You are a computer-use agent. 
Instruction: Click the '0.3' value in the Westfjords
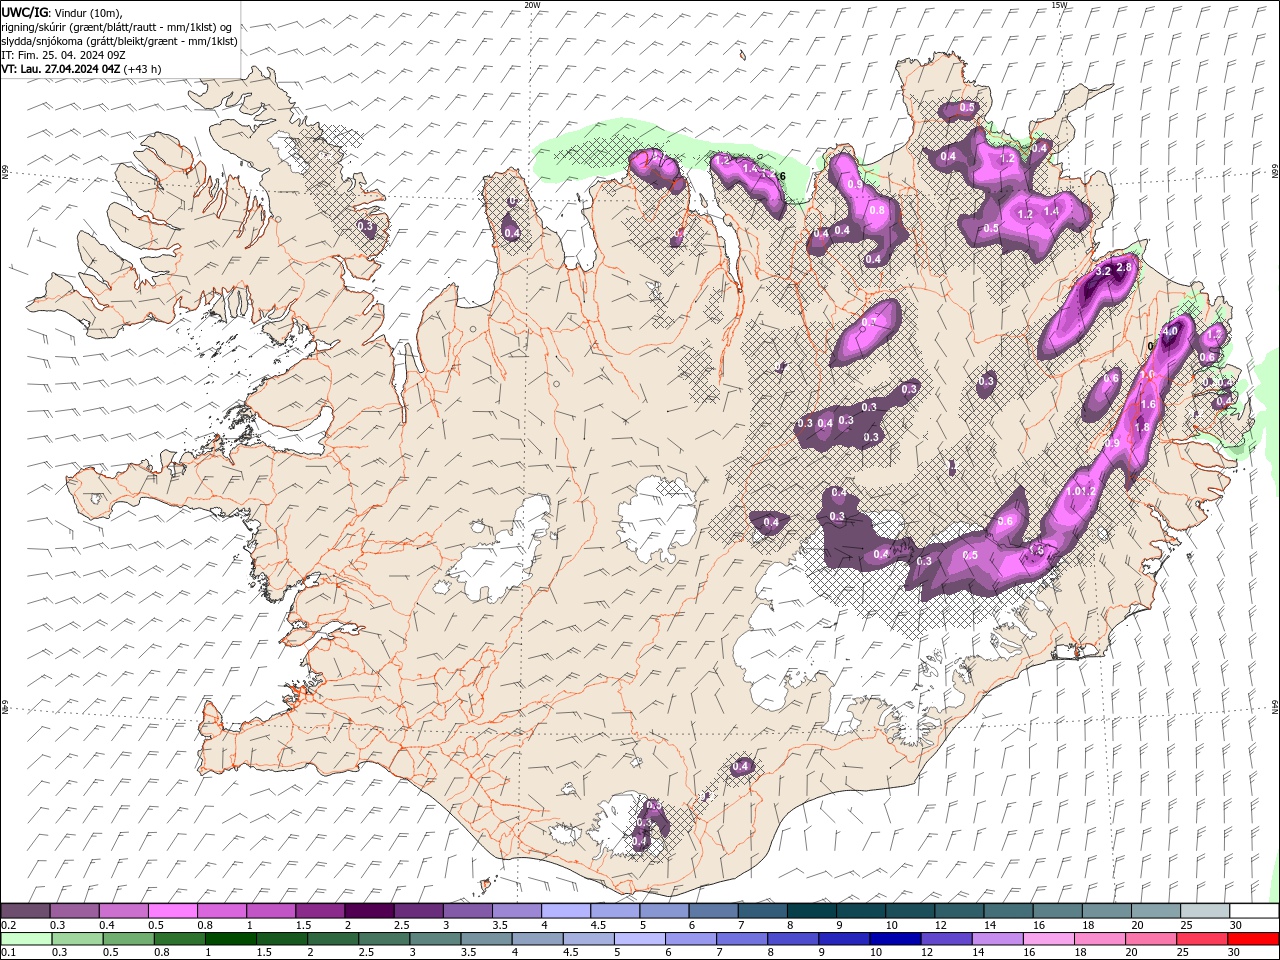(x=365, y=226)
